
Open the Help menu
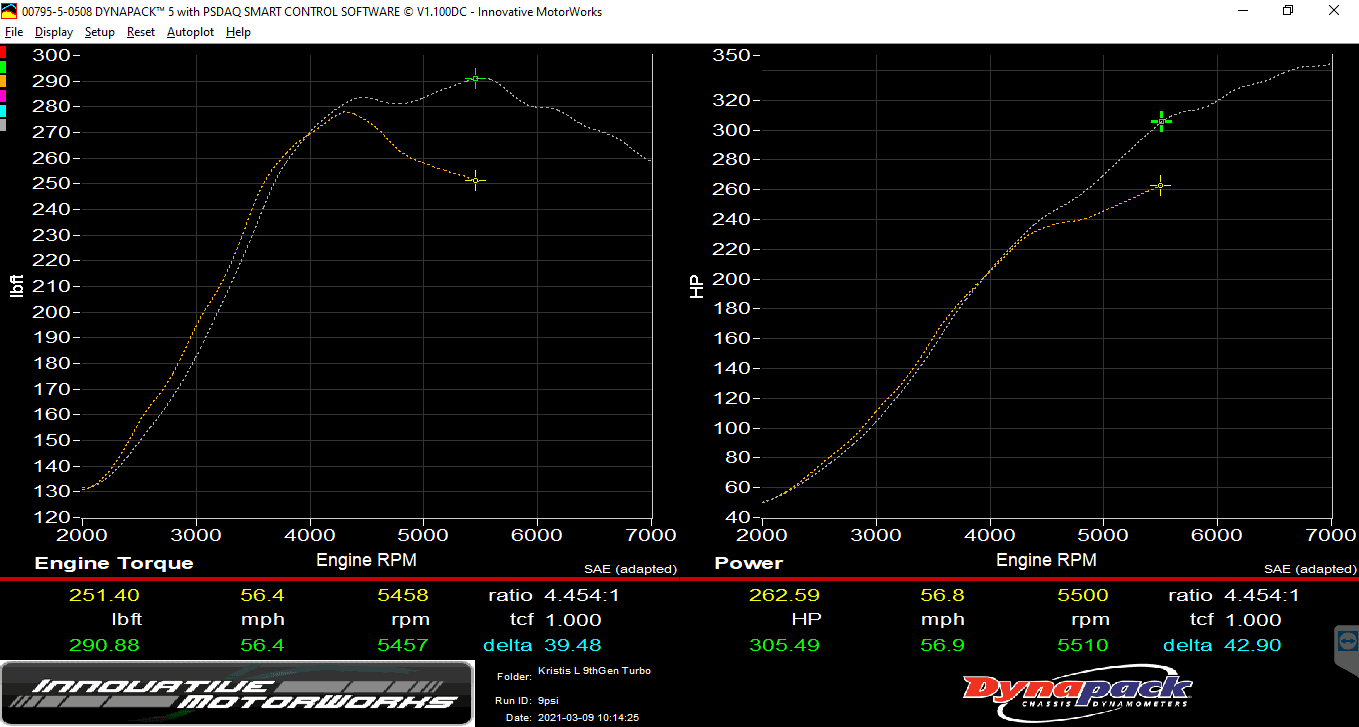click(x=238, y=32)
